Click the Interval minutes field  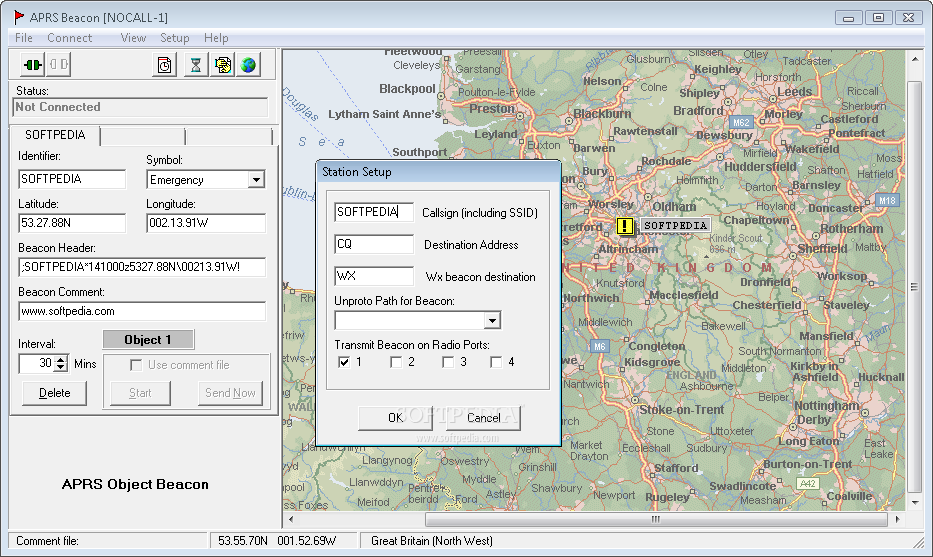[x=37, y=363]
